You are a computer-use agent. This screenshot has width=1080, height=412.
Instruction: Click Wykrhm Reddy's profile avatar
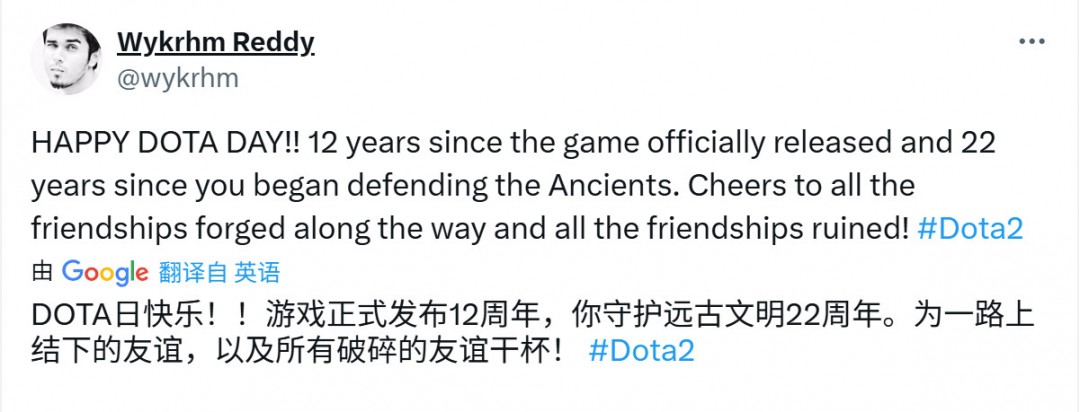pyautogui.click(x=65, y=59)
